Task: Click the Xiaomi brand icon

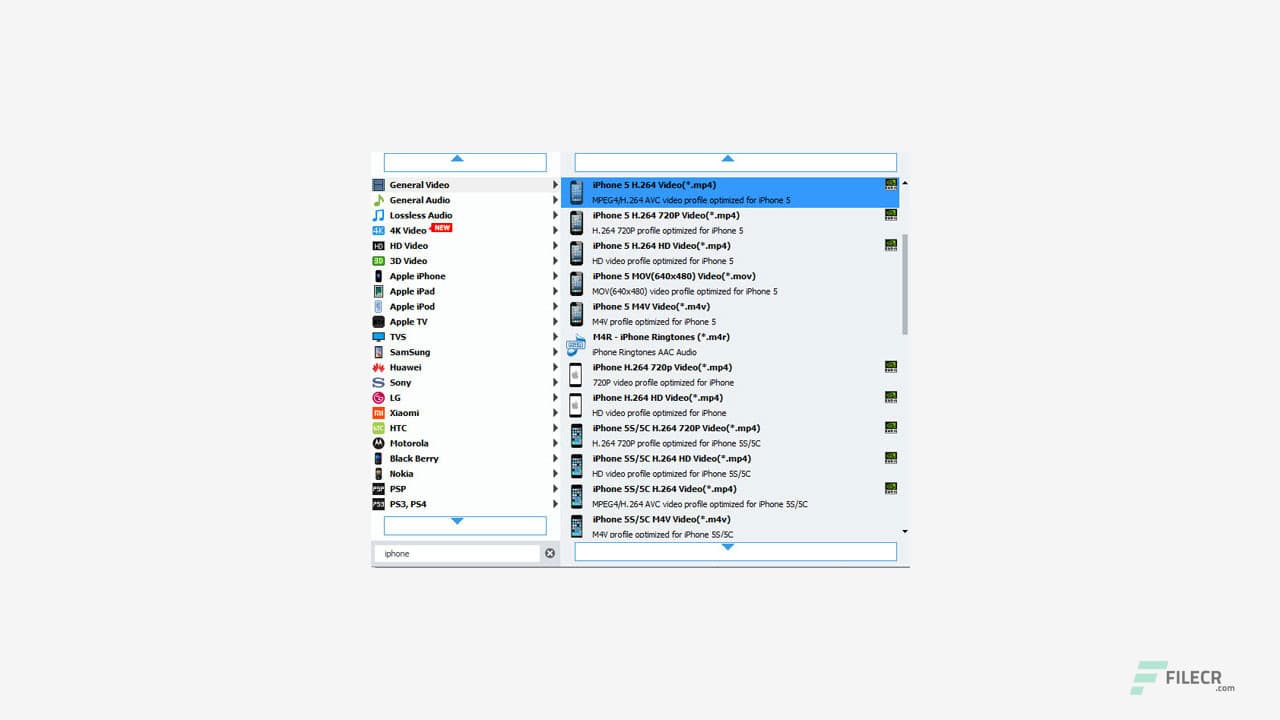Action: coord(379,412)
